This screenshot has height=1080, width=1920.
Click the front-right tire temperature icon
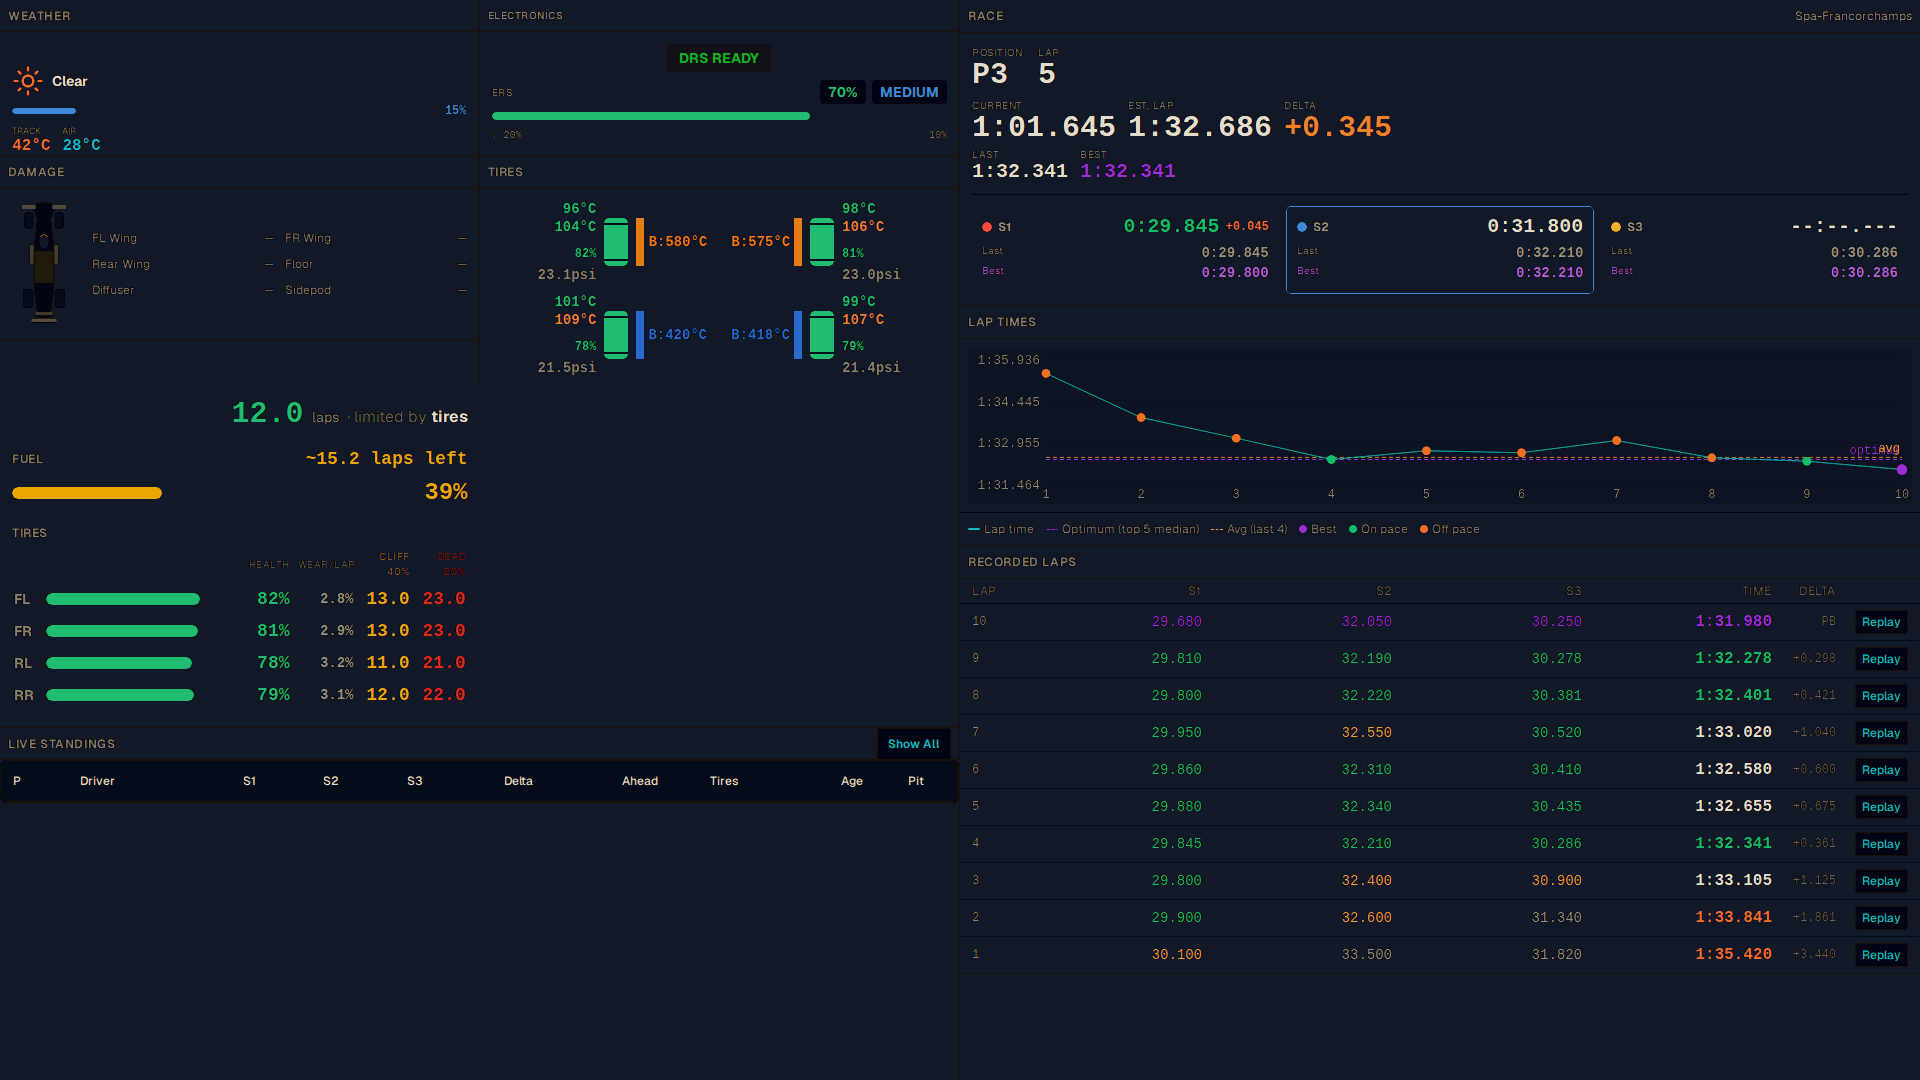point(822,242)
